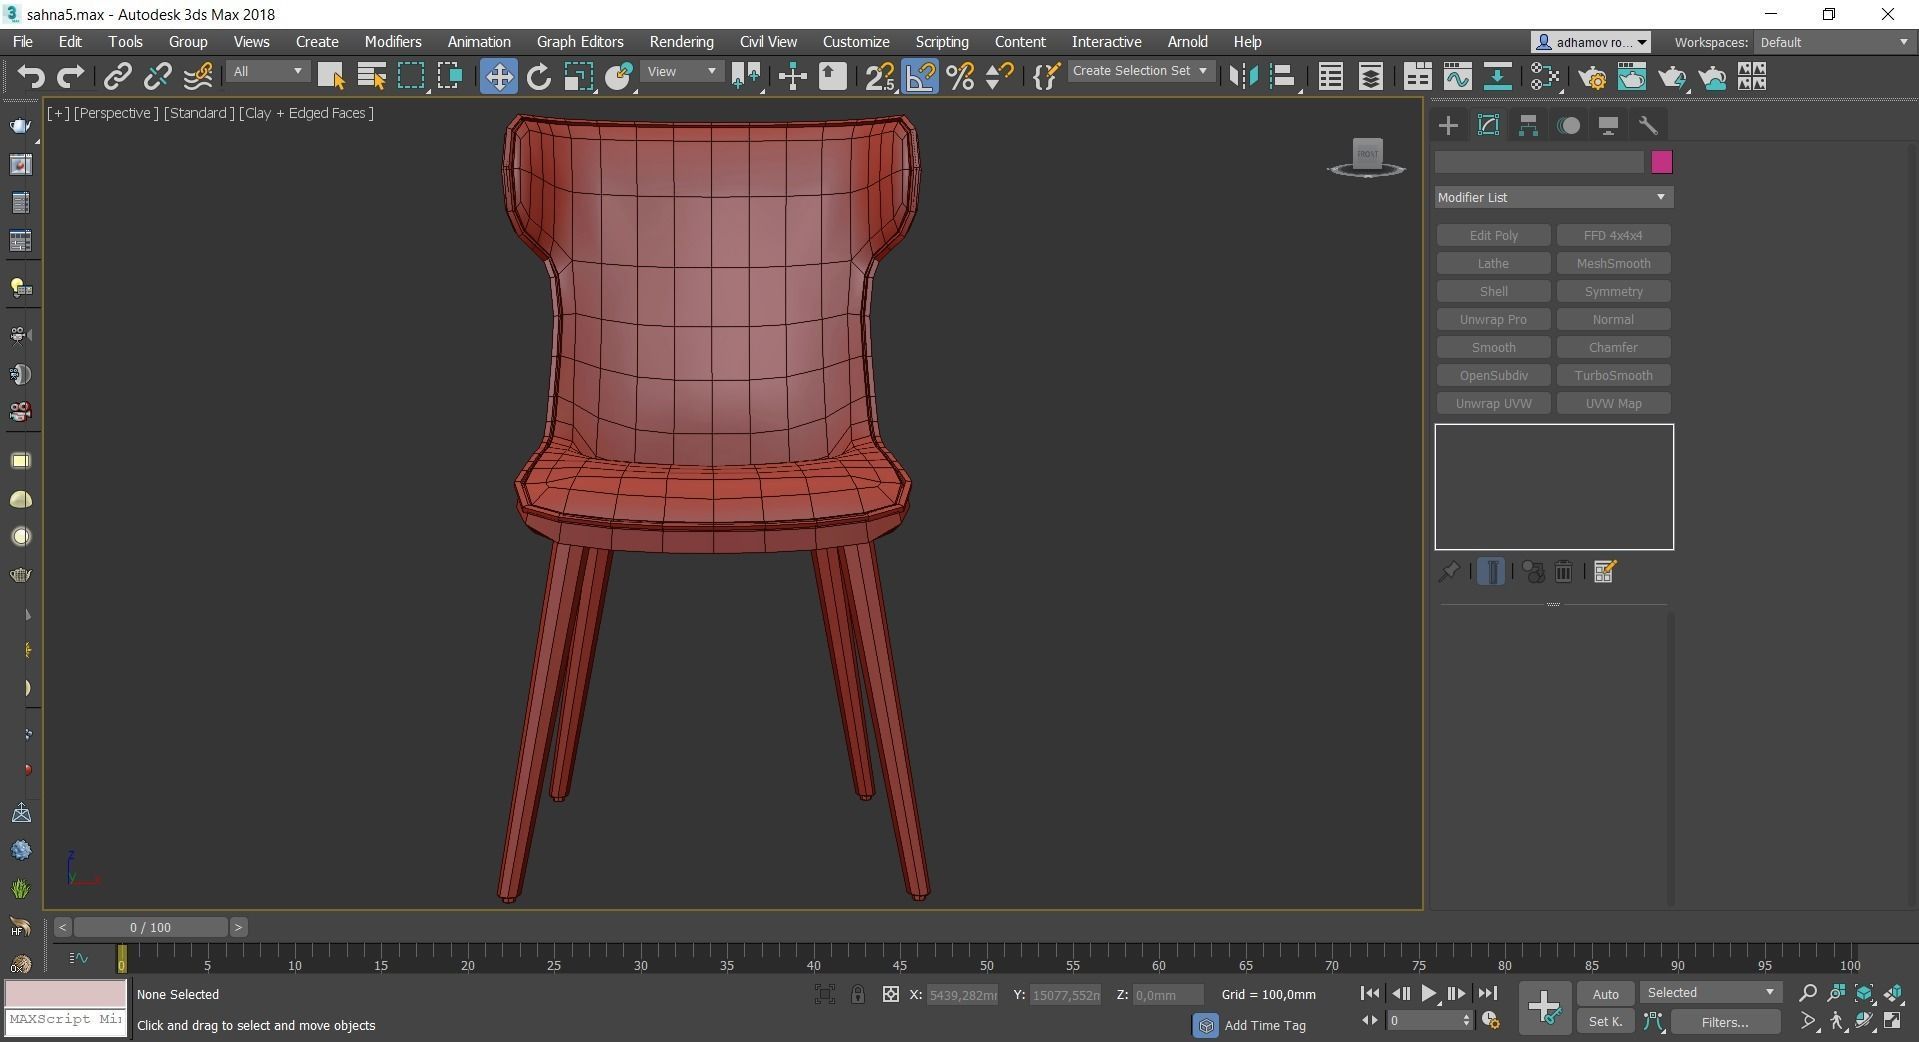Open the Rendering menu
The width and height of the screenshot is (1919, 1042).
click(681, 42)
